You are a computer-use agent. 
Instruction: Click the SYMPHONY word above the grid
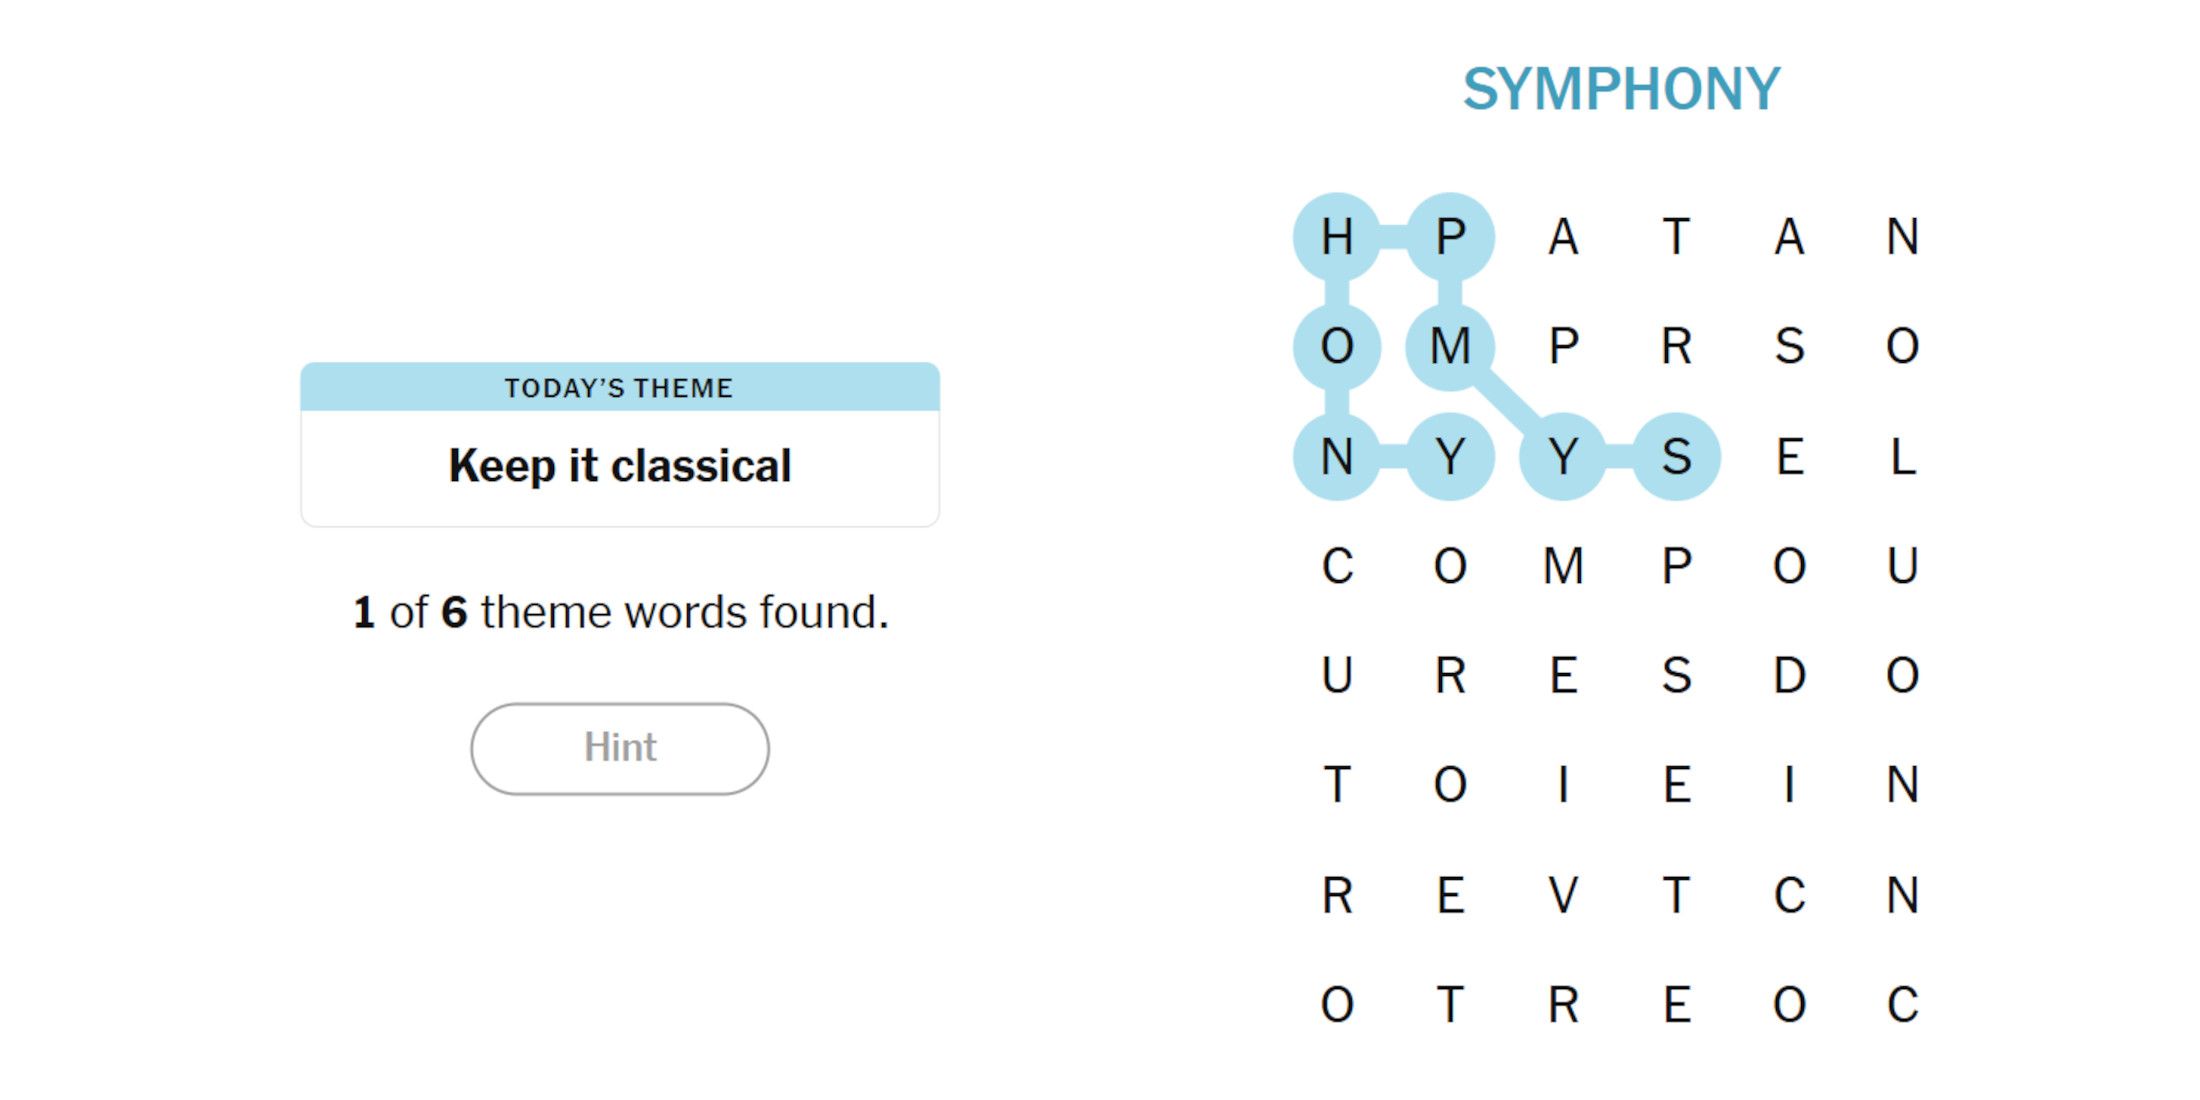pos(1621,89)
